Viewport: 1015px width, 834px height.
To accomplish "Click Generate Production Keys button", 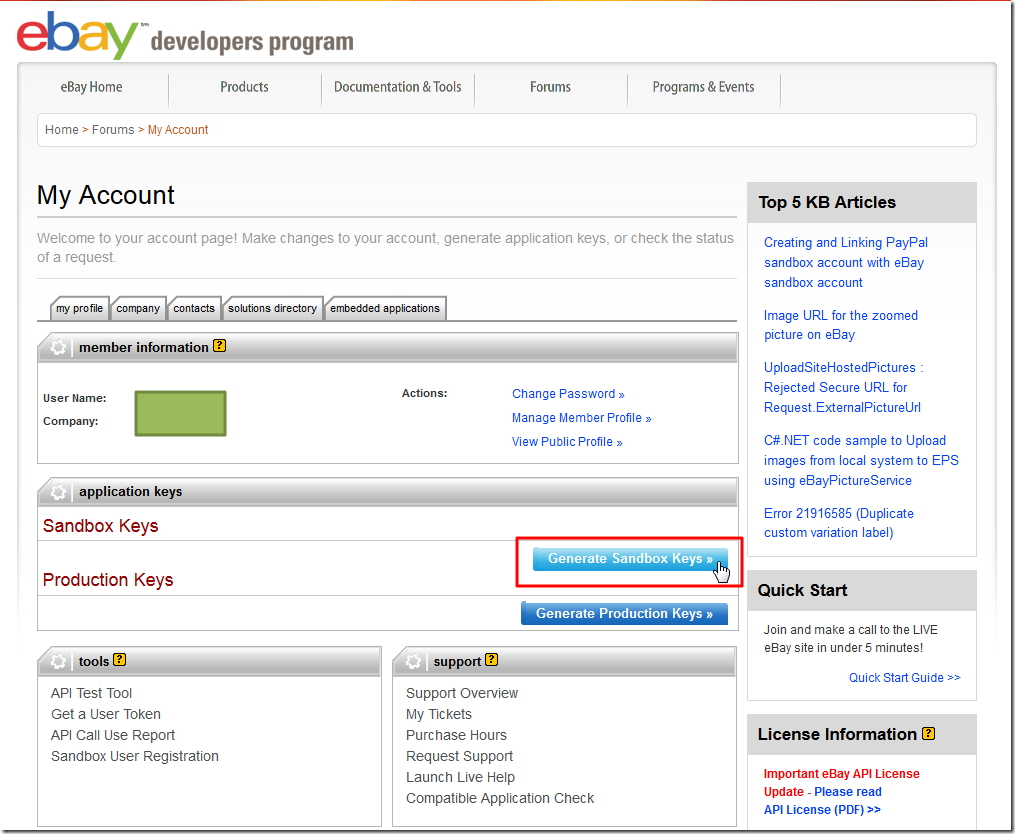I will click(x=624, y=613).
